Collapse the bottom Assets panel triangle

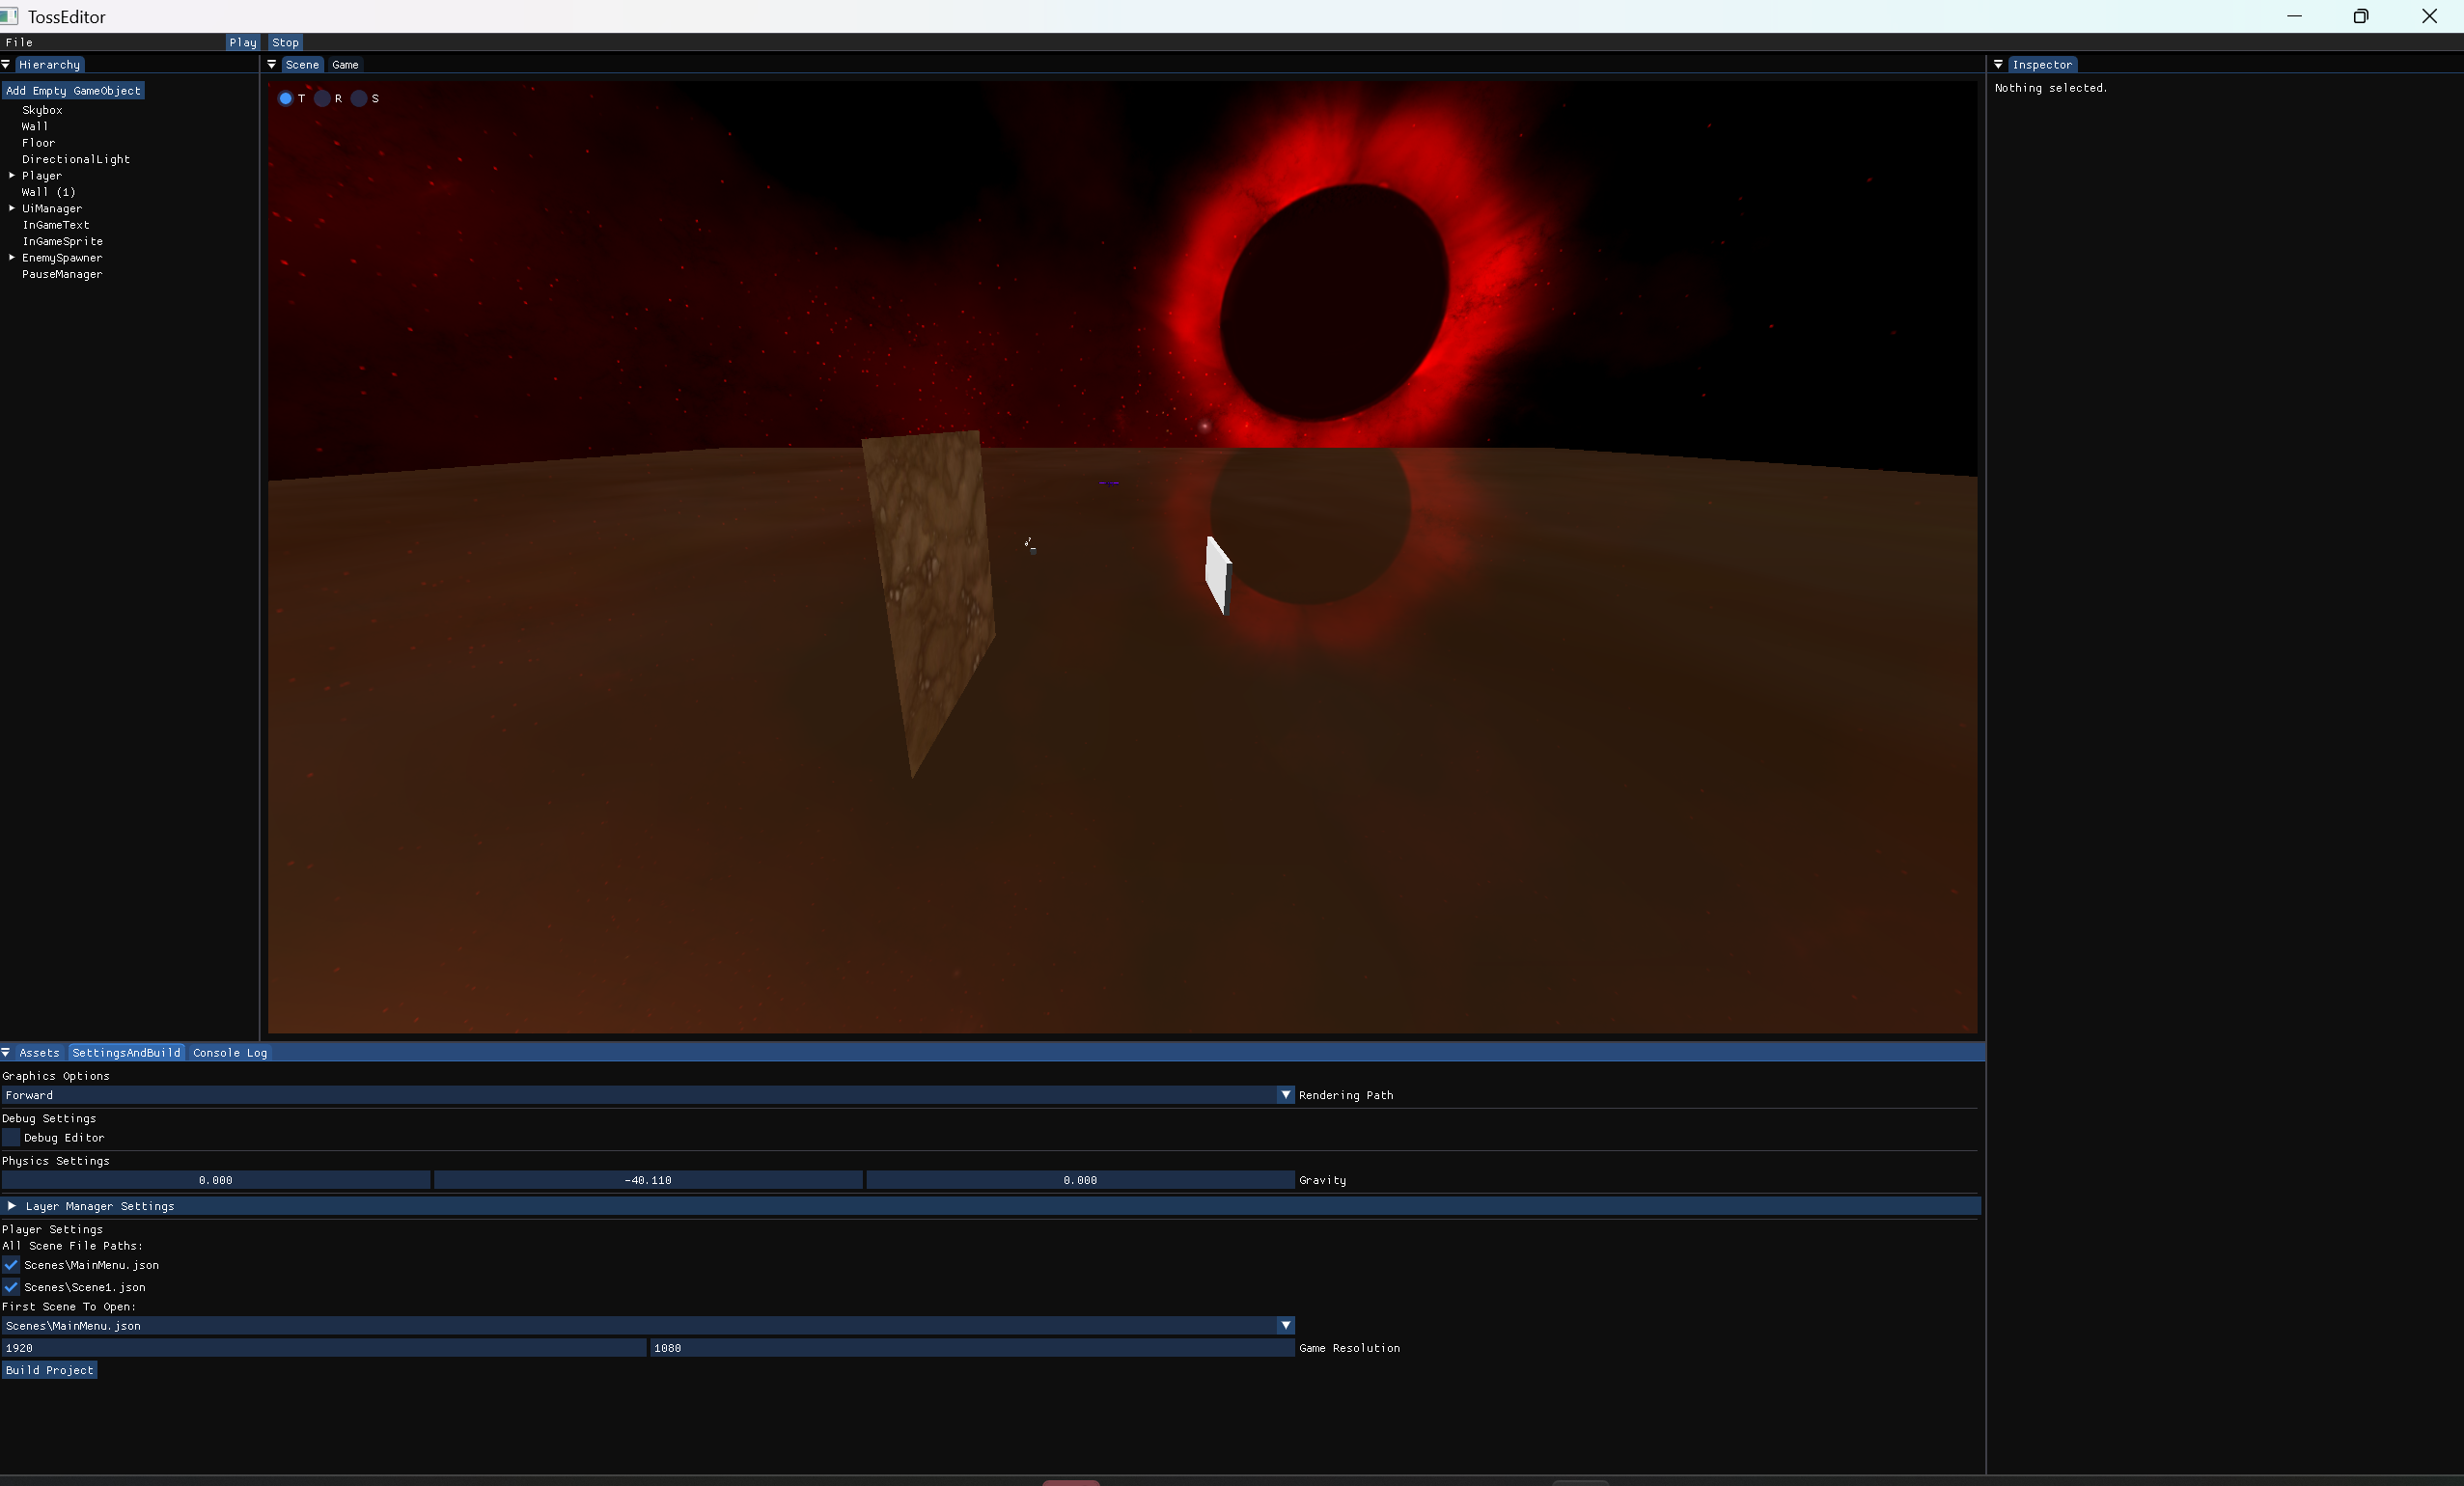click(x=6, y=1052)
